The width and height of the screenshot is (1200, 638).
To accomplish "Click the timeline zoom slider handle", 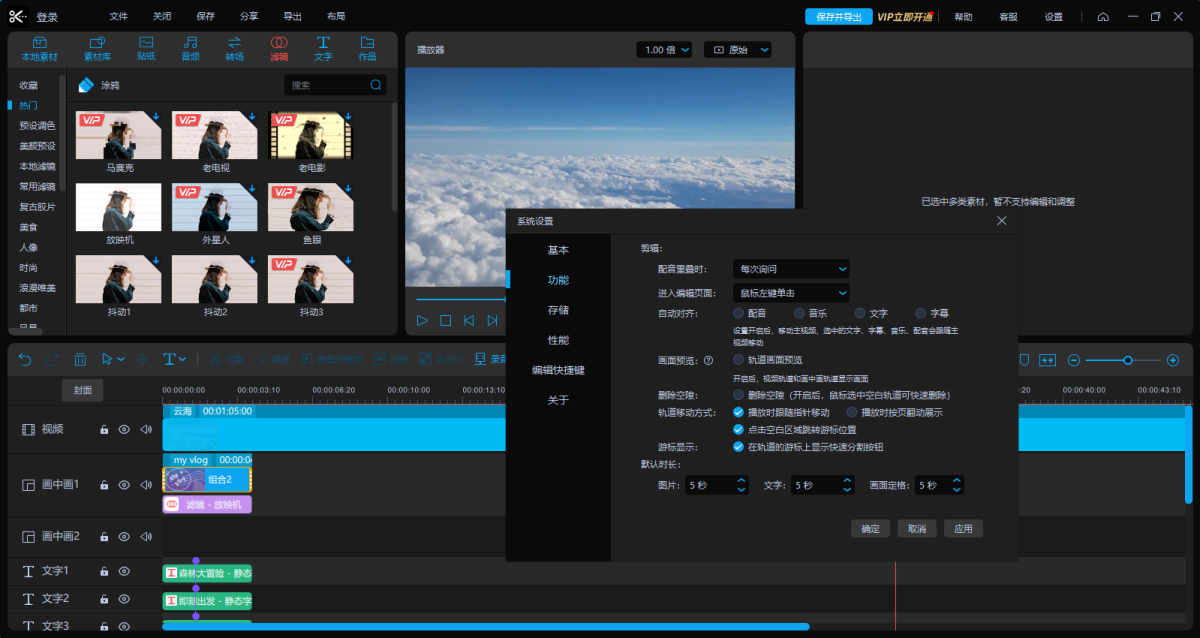I will tap(1128, 360).
